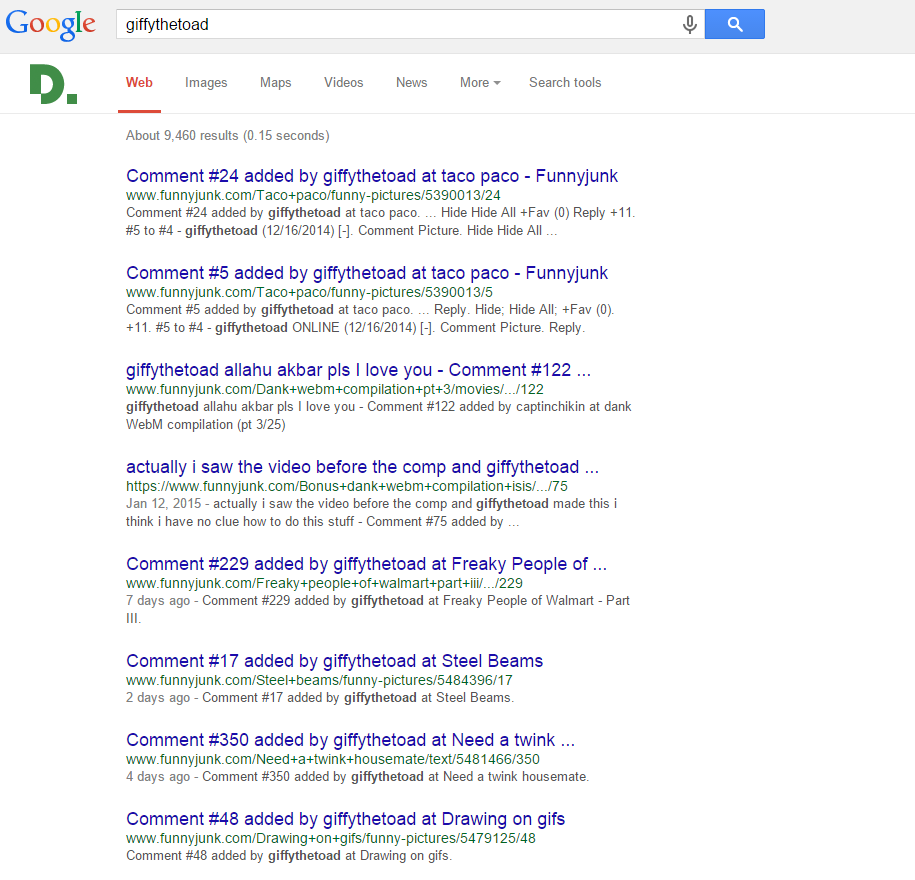915x880 pixels.
Task: Click the green D. logo
Action: pyautogui.click(x=53, y=84)
